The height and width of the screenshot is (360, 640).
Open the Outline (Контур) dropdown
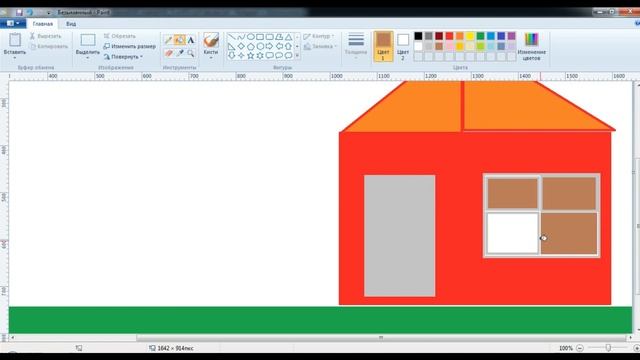319,36
